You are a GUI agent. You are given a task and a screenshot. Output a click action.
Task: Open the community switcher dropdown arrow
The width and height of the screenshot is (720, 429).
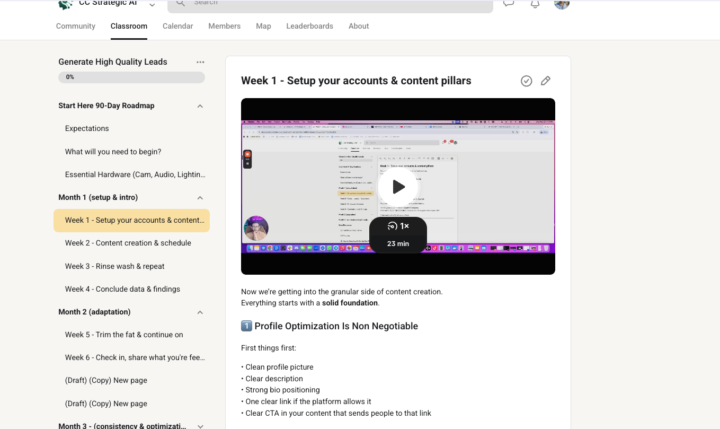(151, 5)
